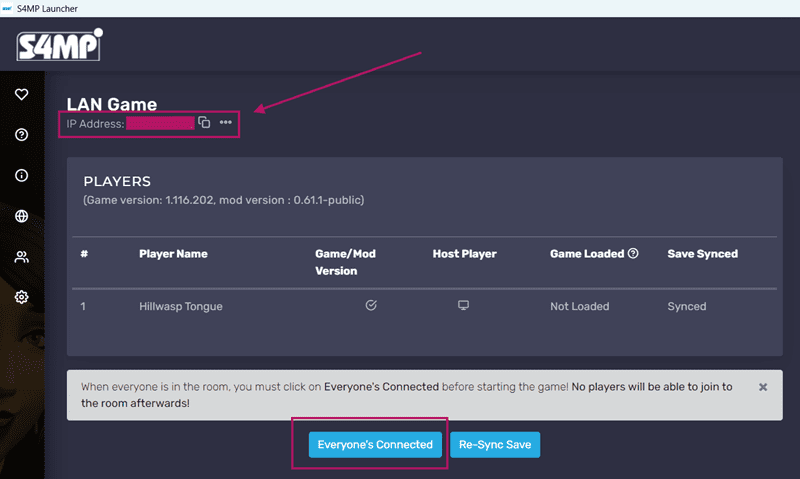The image size is (800, 479).
Task: Open the settings gear sidebar icon
Action: (x=21, y=297)
